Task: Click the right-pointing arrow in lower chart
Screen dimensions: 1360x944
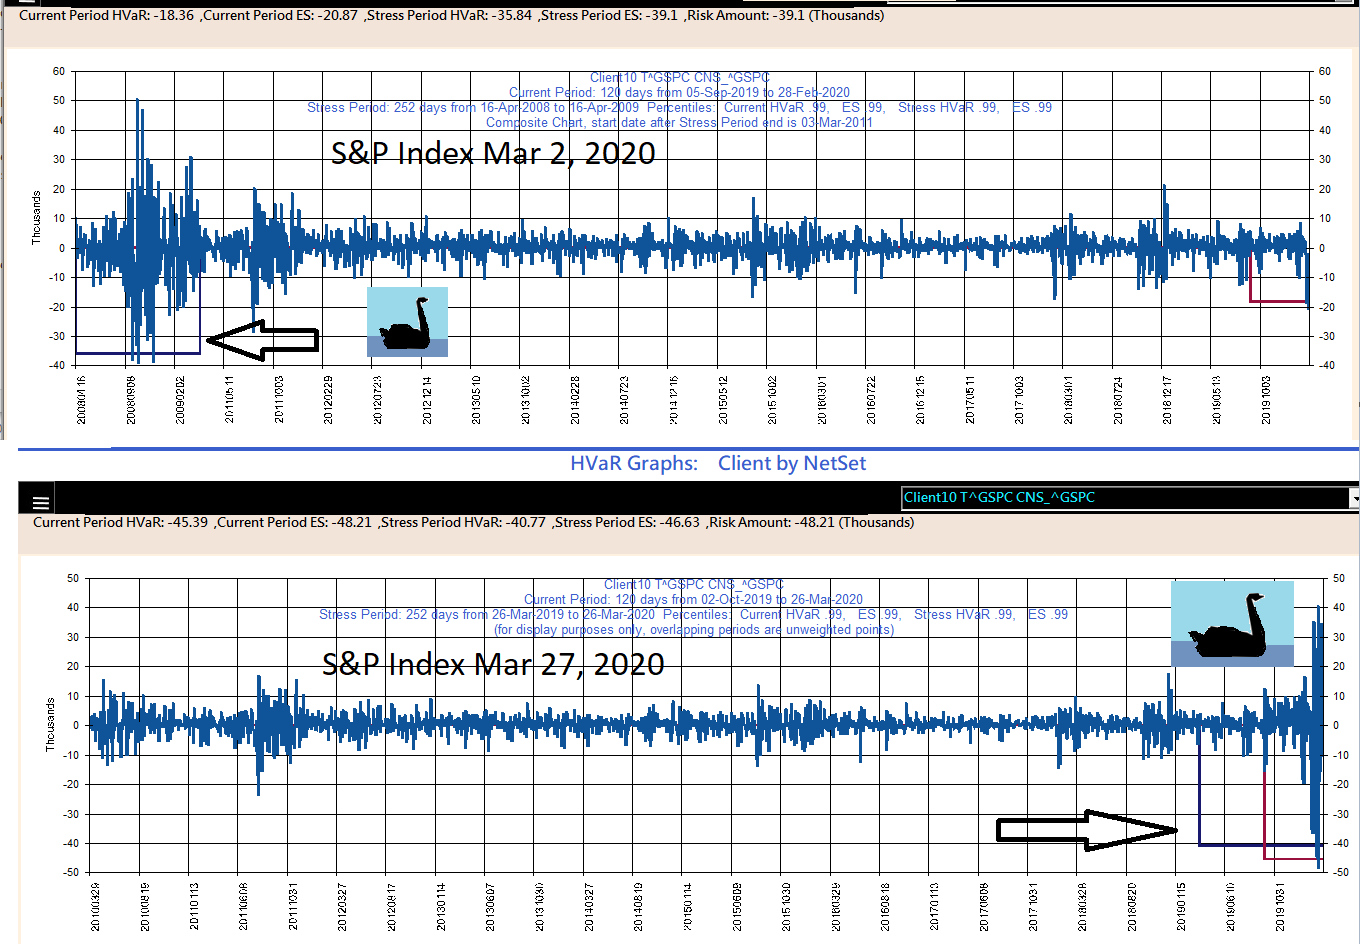Action: 1087,830
